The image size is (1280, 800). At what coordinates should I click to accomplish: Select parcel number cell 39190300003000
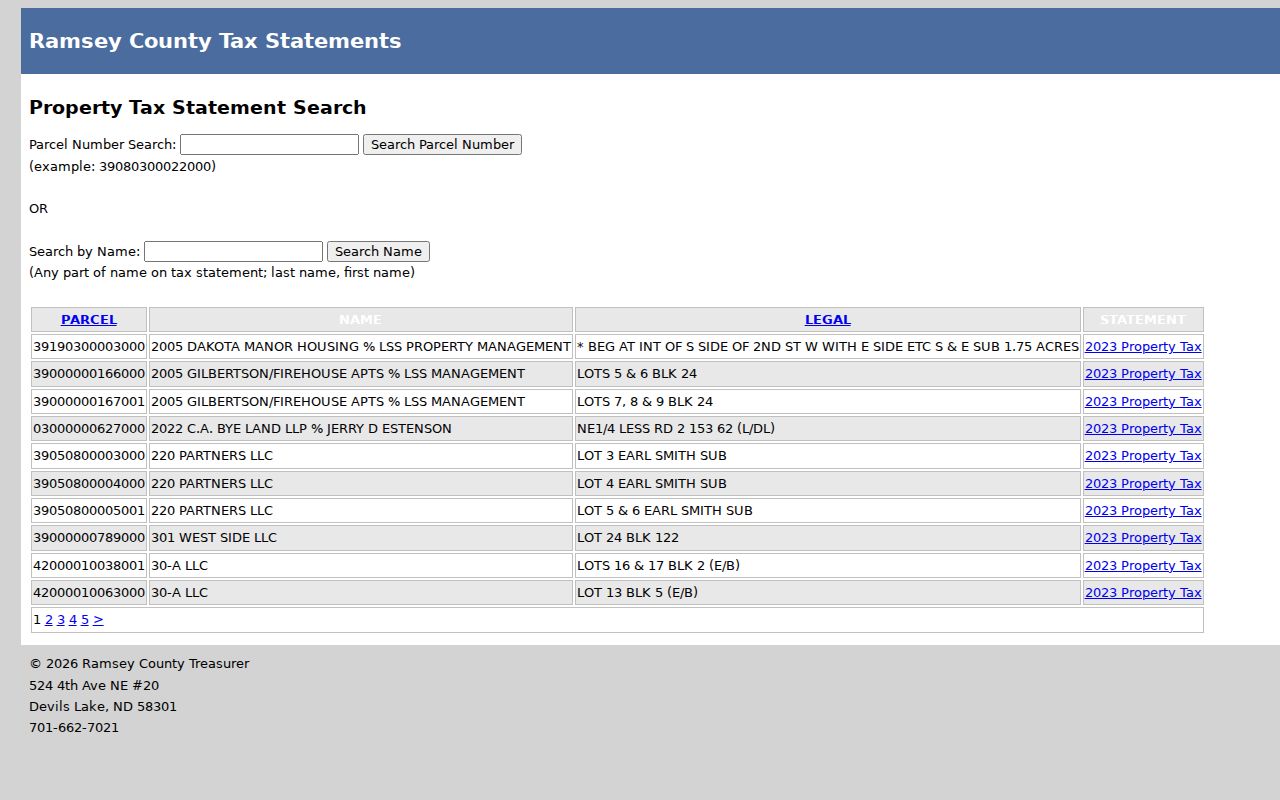coord(89,347)
